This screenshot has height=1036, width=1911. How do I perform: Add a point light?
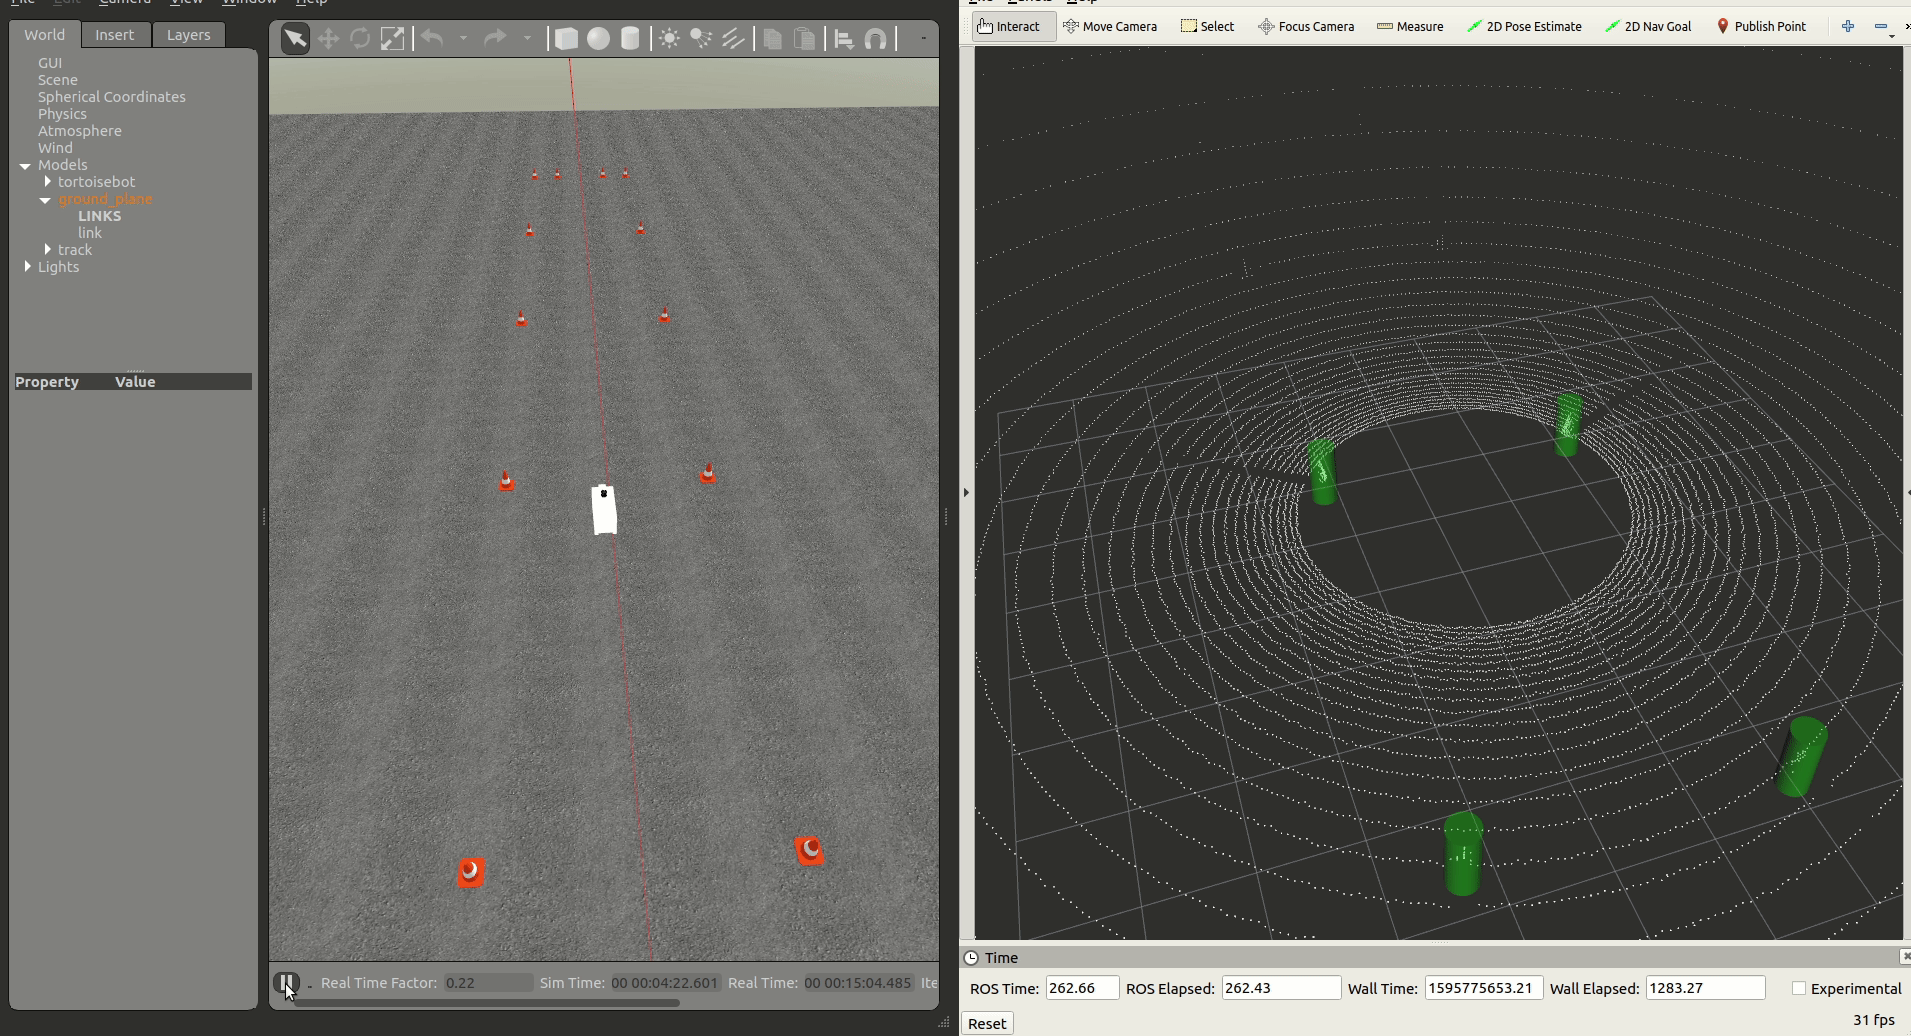[669, 39]
